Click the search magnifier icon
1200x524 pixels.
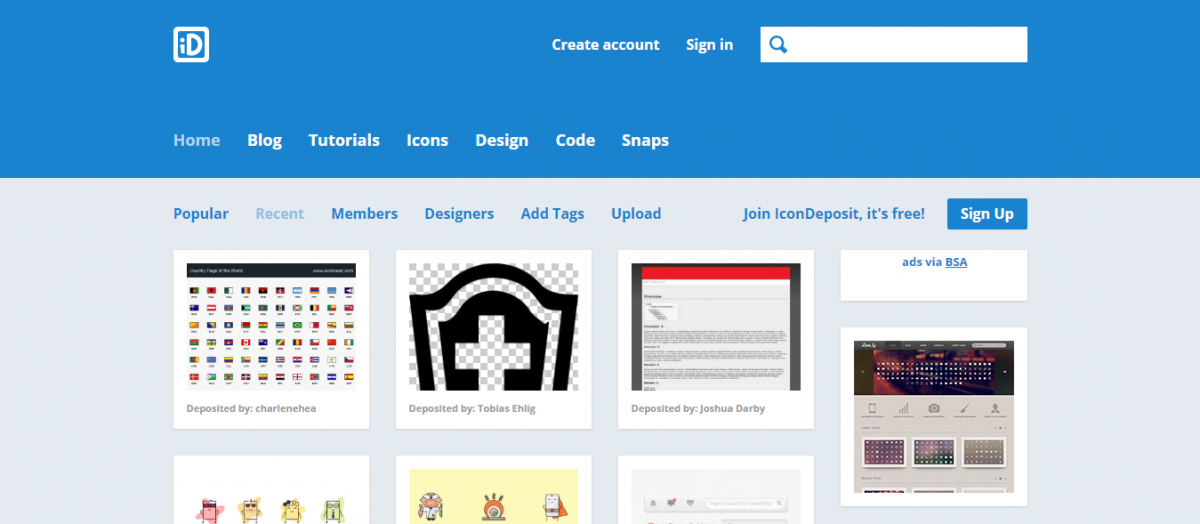click(778, 44)
